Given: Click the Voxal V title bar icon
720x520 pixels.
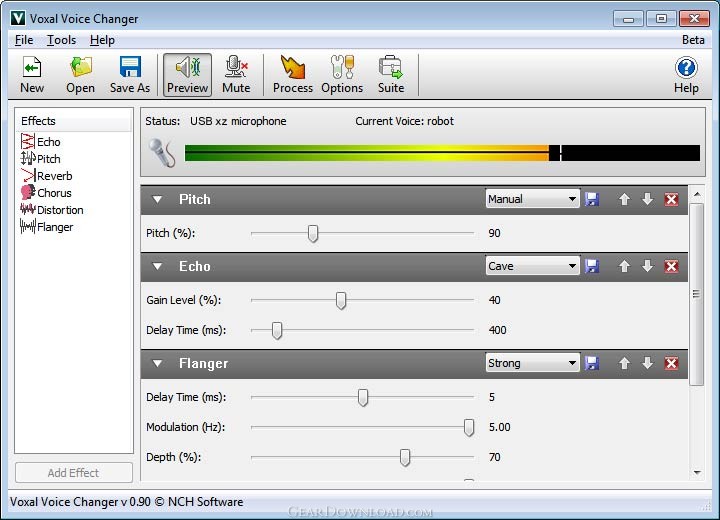Looking at the screenshot, I should [x=18, y=18].
